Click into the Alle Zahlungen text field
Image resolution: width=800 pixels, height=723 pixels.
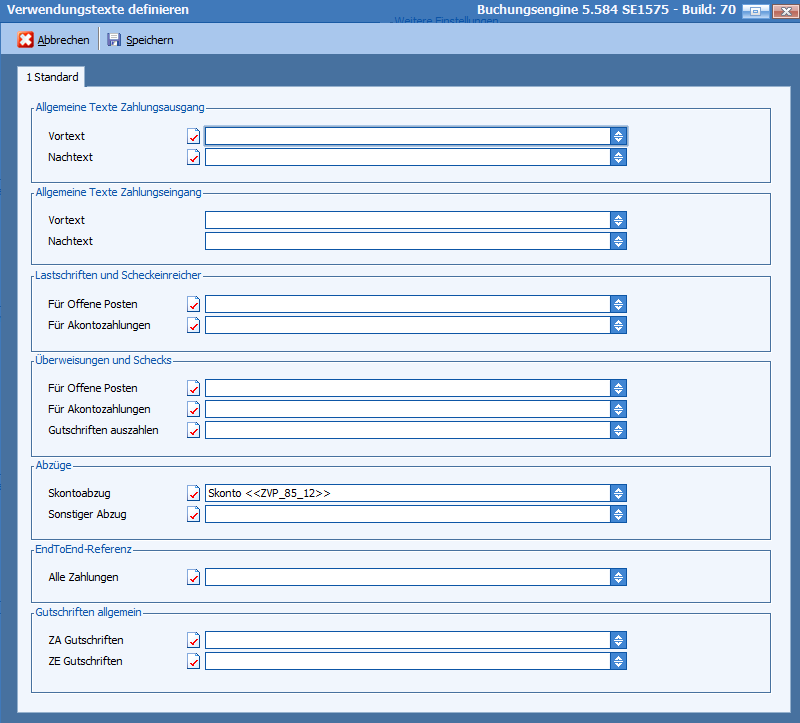[x=407, y=577]
